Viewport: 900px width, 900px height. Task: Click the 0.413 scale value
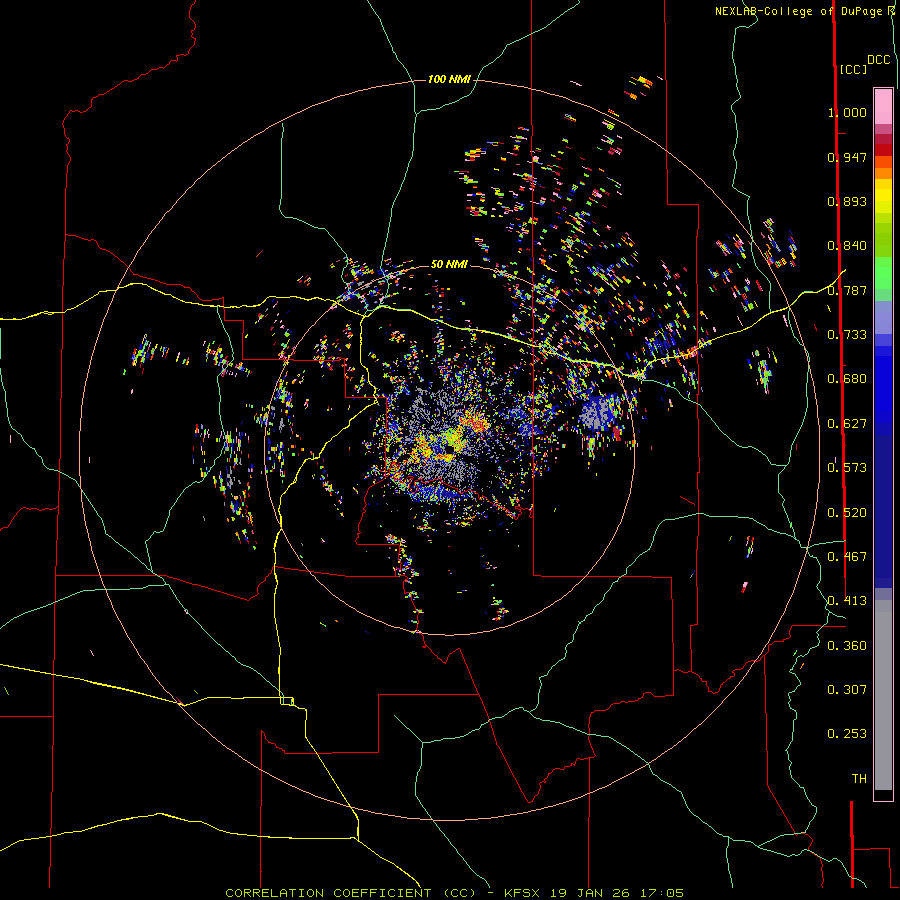click(847, 601)
